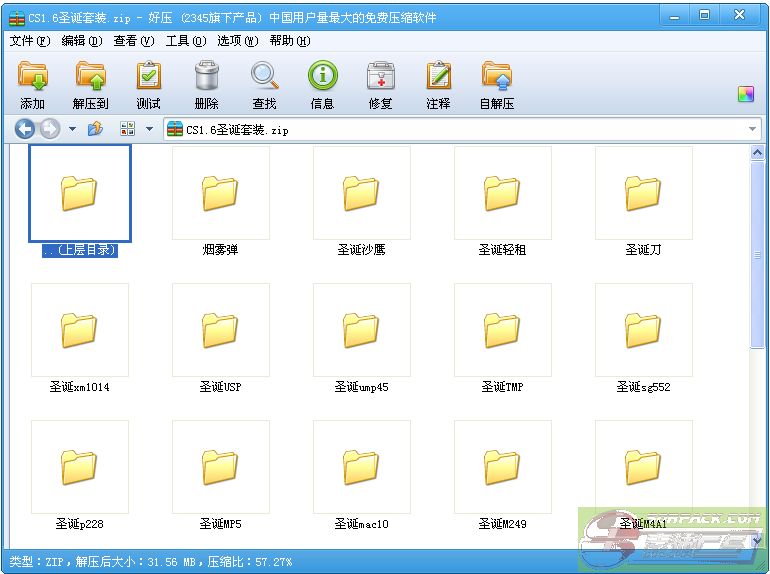Open the 工具 (Tools) menu
Viewport: 770px width, 574px height.
(185, 41)
